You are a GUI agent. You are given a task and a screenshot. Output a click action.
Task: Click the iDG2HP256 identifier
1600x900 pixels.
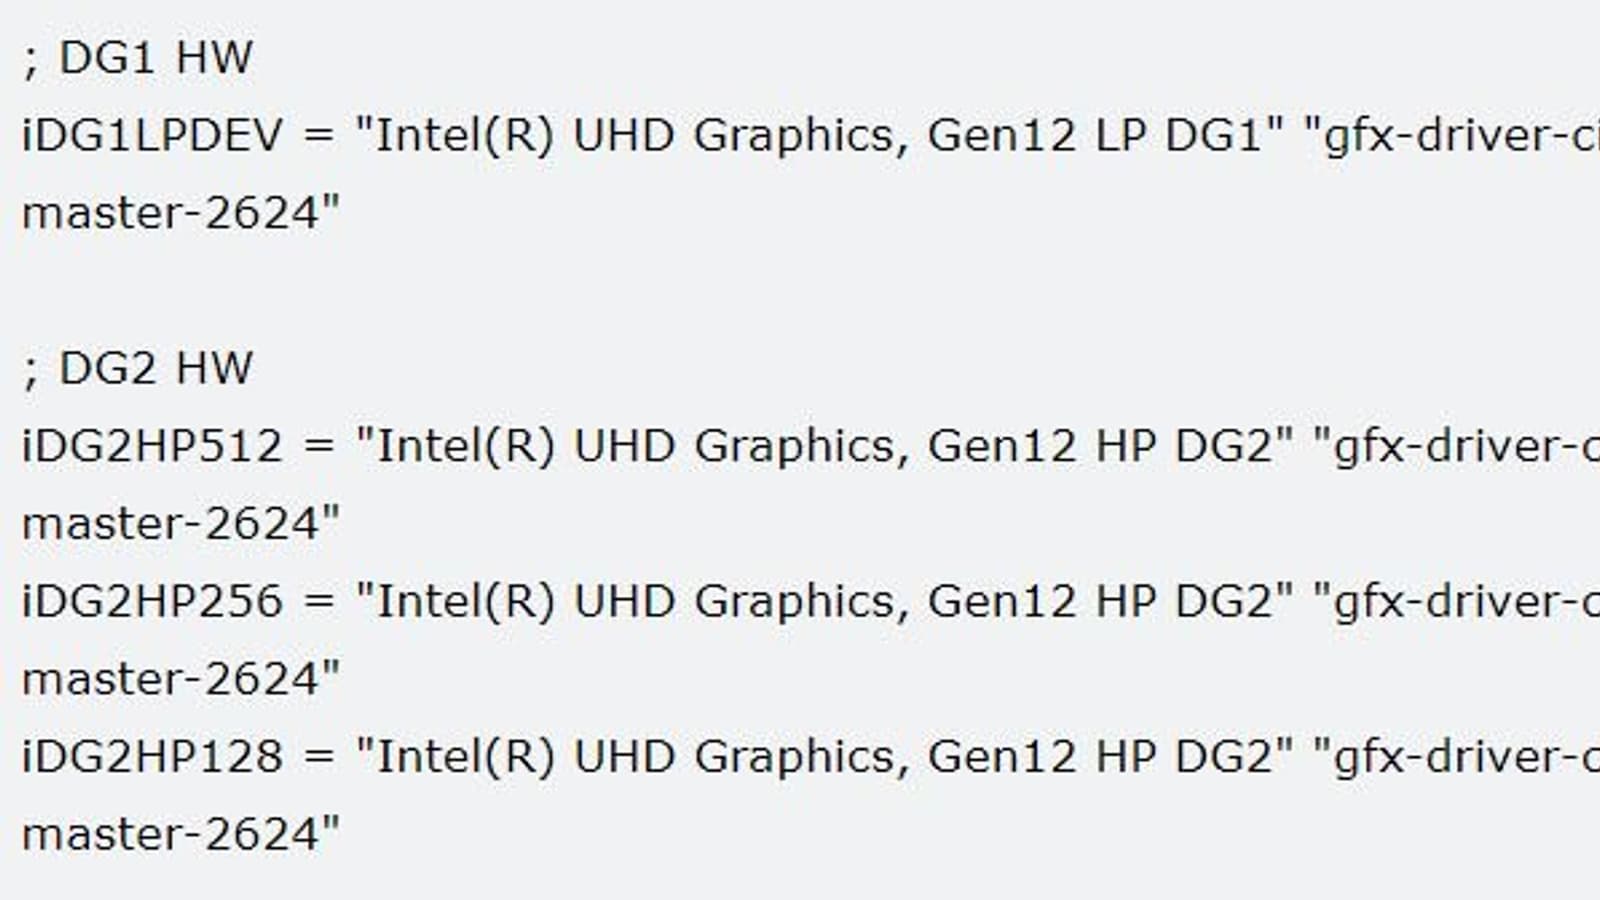point(152,602)
